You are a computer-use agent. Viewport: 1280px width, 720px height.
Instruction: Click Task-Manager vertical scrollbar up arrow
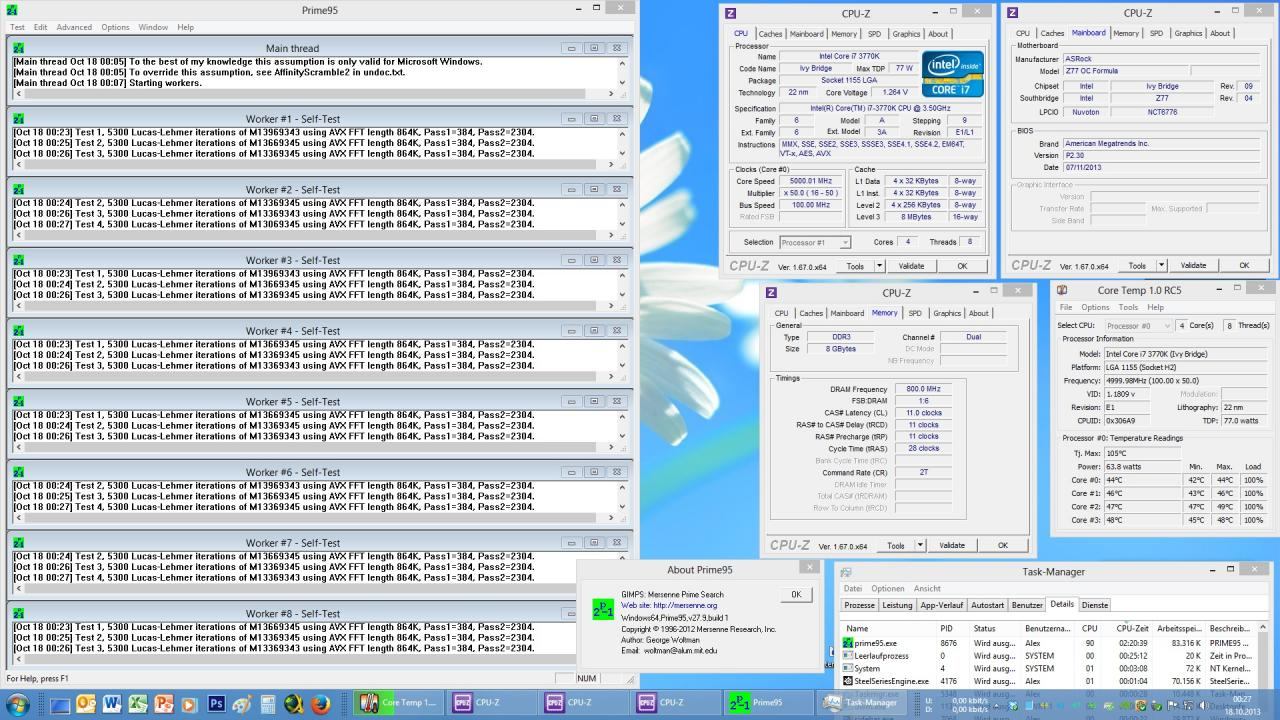tap(1262, 628)
